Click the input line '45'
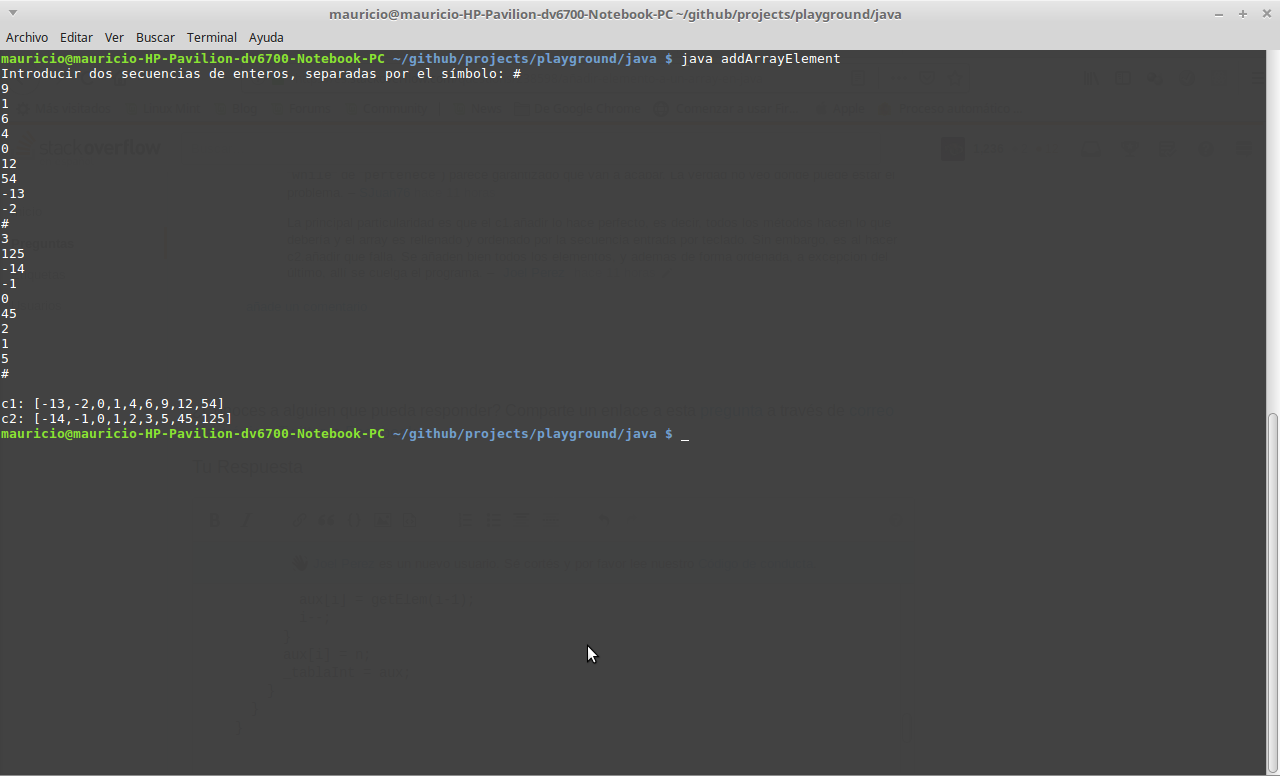Image resolution: width=1280 pixels, height=776 pixels. point(9,314)
